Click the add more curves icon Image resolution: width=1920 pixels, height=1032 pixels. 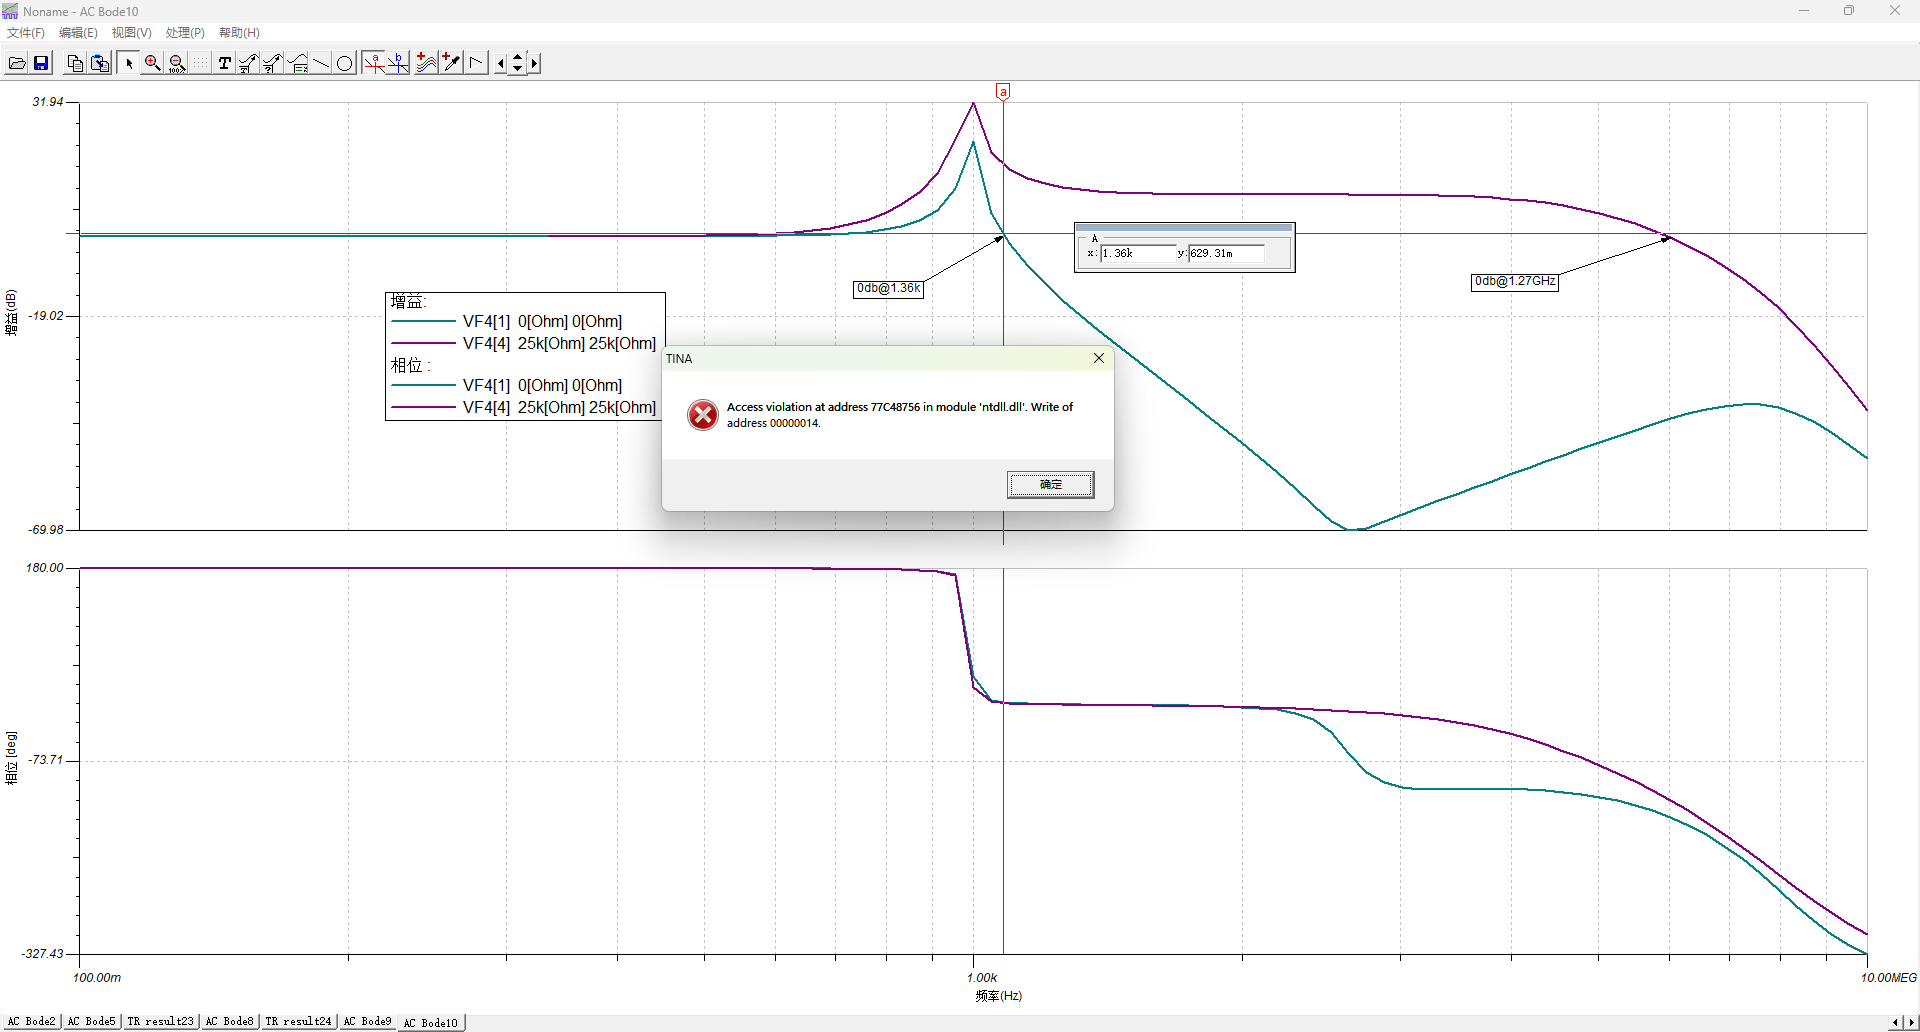tap(427, 63)
